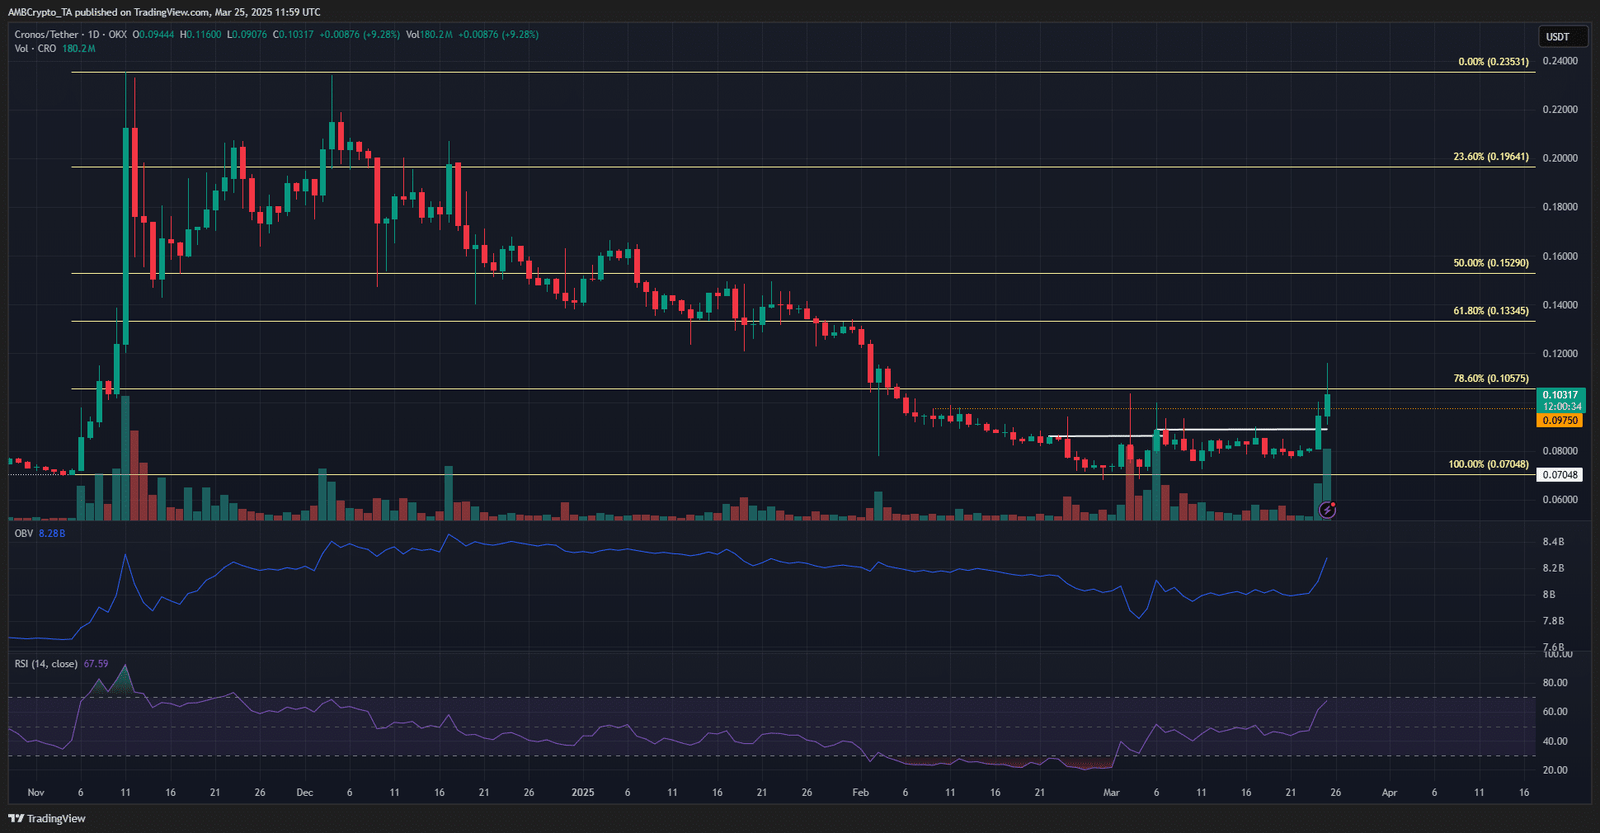The width and height of the screenshot is (1600, 833).
Task: Select the 61.80% (0.13345) Fibonacci label
Action: pyautogui.click(x=1490, y=311)
